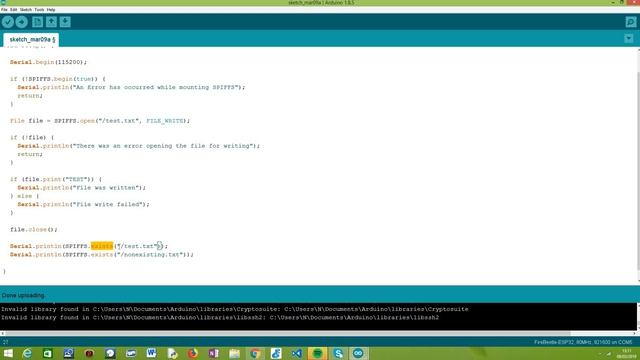This screenshot has width=640, height=360.
Task: Launch Firefox from the taskbar
Action: [193, 353]
